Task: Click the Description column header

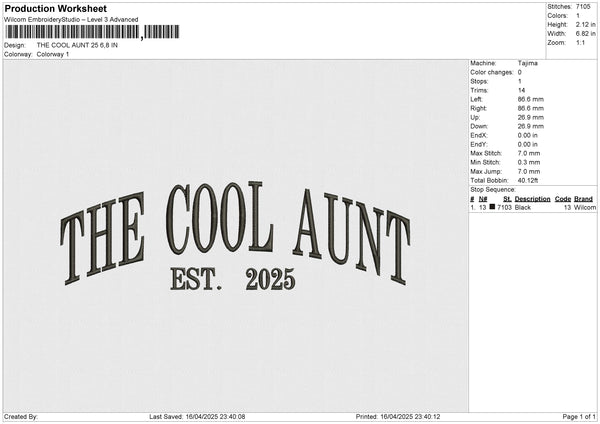Action: [532, 199]
